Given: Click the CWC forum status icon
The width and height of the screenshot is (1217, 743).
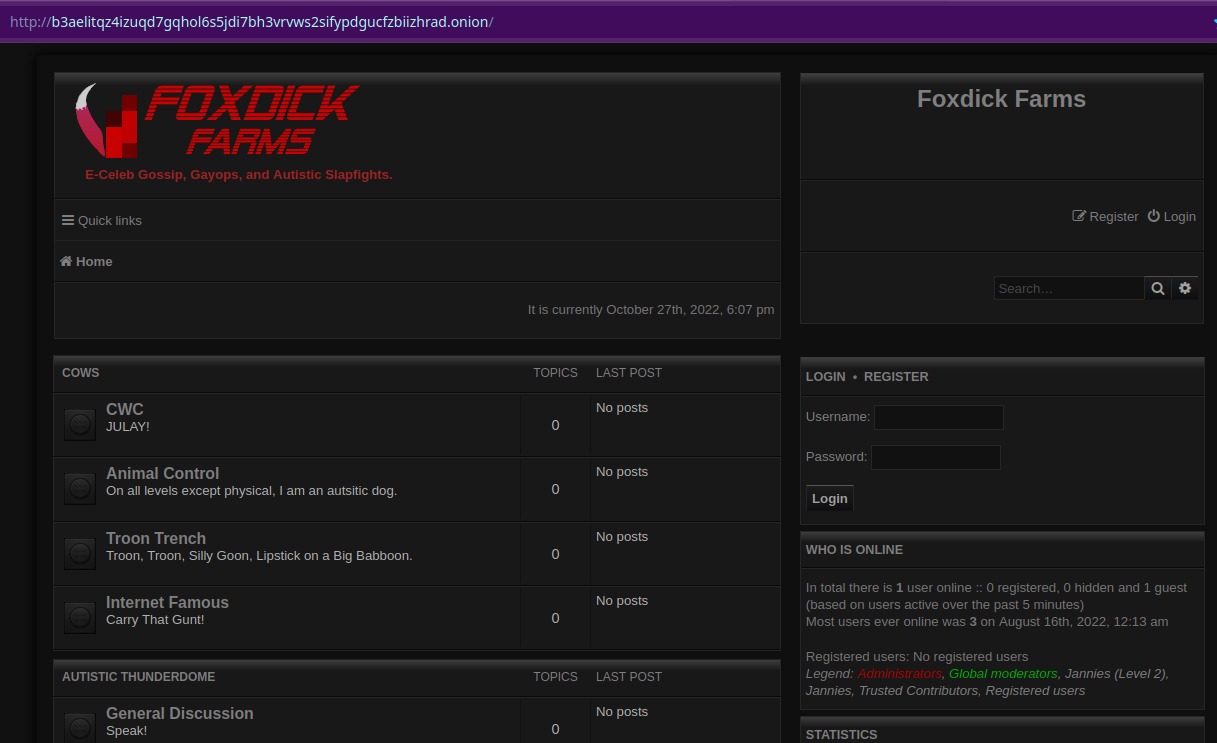Looking at the screenshot, I should pyautogui.click(x=80, y=425).
